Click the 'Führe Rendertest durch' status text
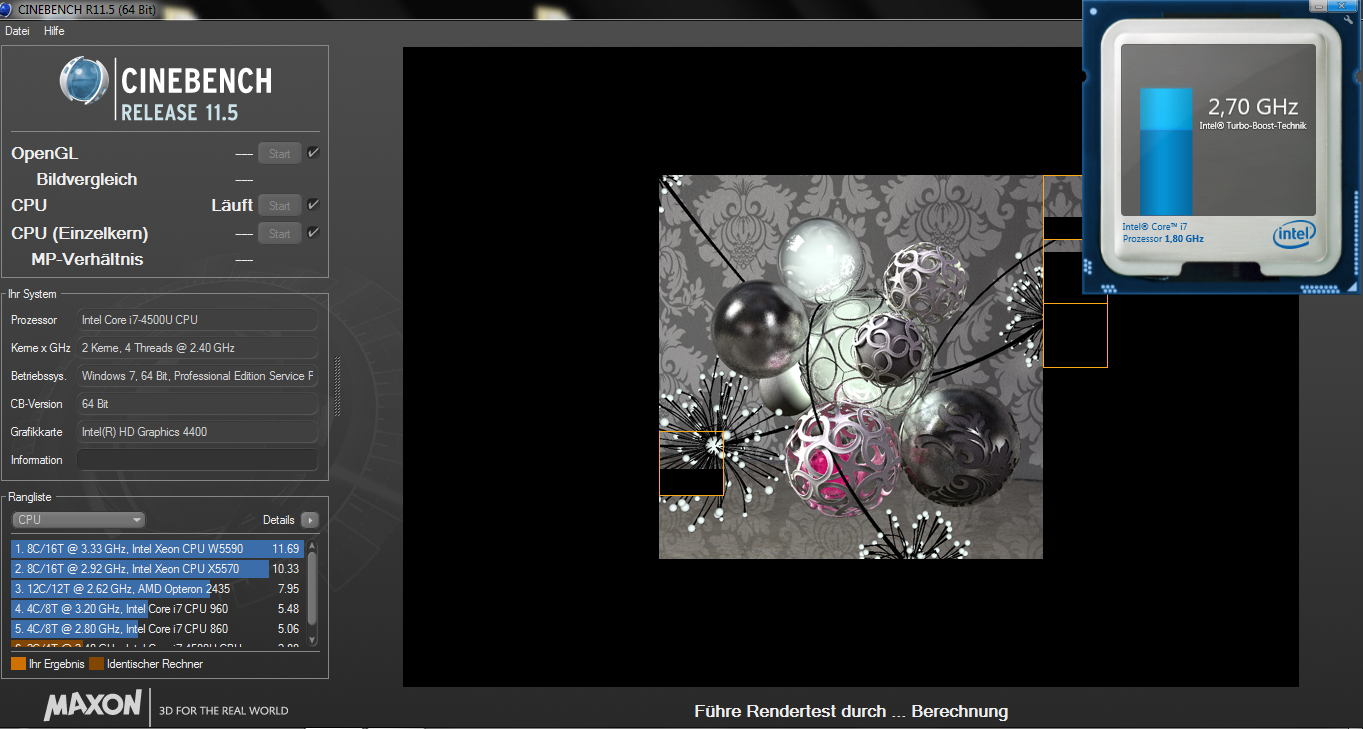Image resolution: width=1363 pixels, height=729 pixels. 790,712
